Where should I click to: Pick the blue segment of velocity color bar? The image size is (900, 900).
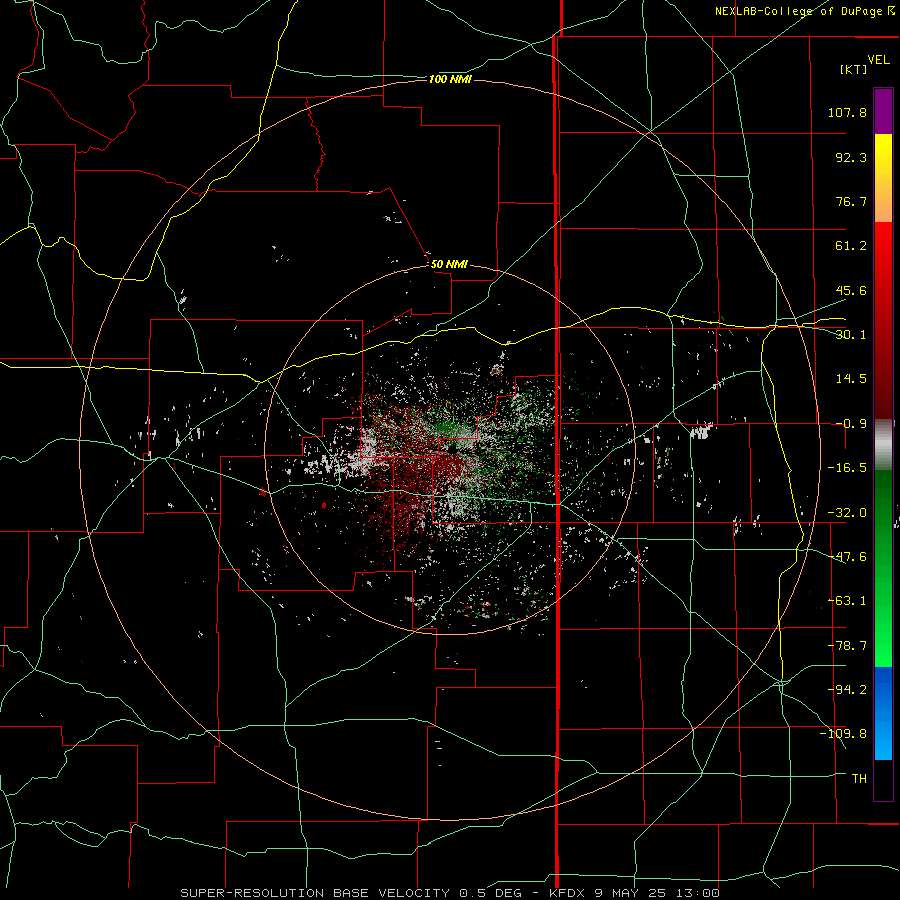883,713
